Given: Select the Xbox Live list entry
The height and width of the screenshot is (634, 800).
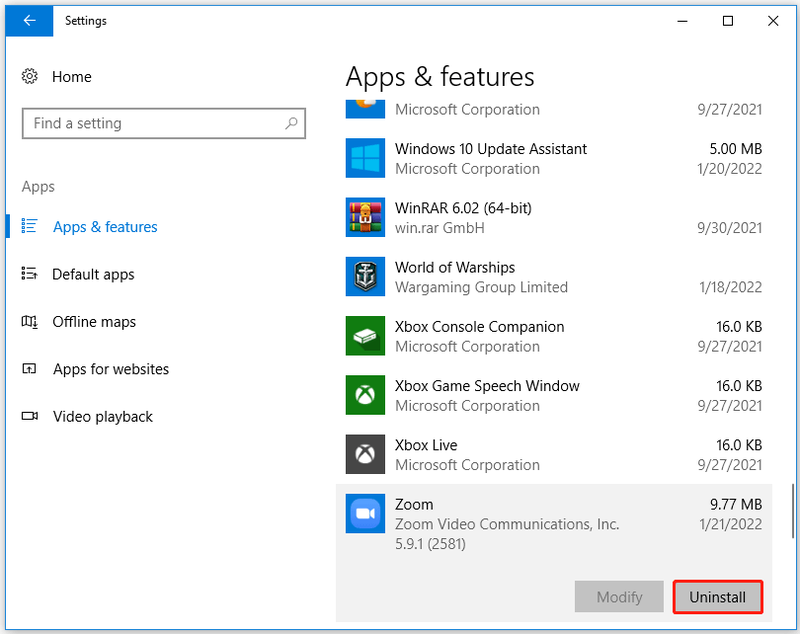Looking at the screenshot, I should pos(554,454).
